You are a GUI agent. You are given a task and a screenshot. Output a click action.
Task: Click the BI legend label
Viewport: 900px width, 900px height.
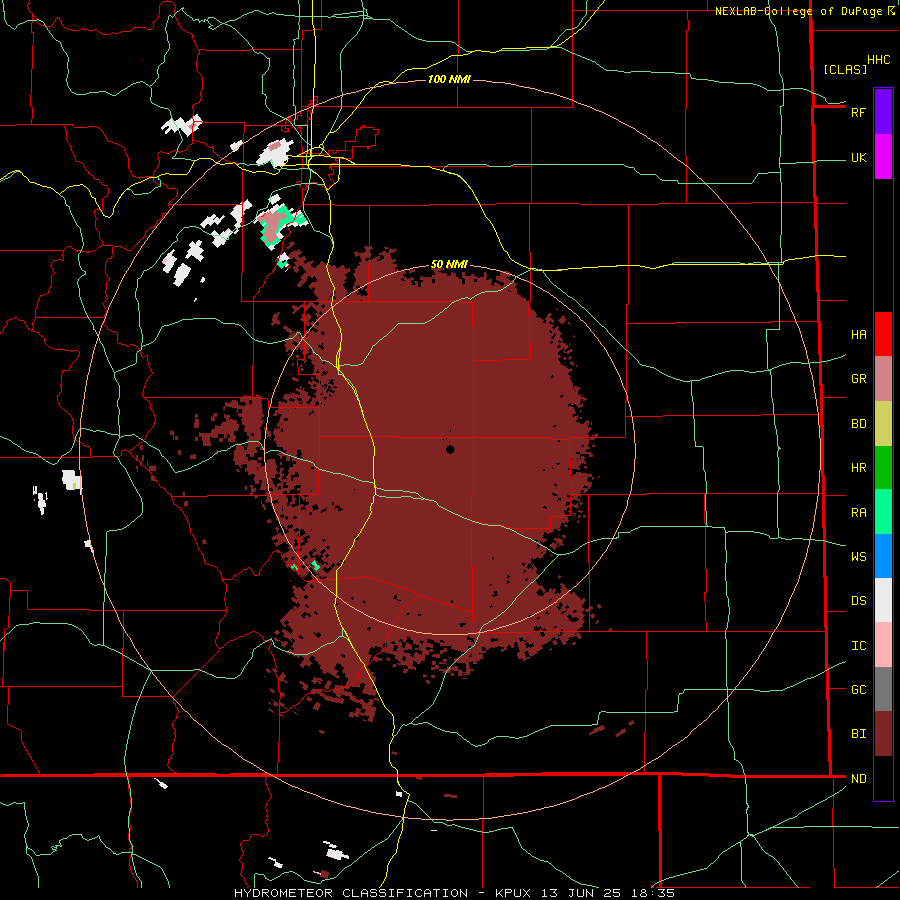point(858,734)
